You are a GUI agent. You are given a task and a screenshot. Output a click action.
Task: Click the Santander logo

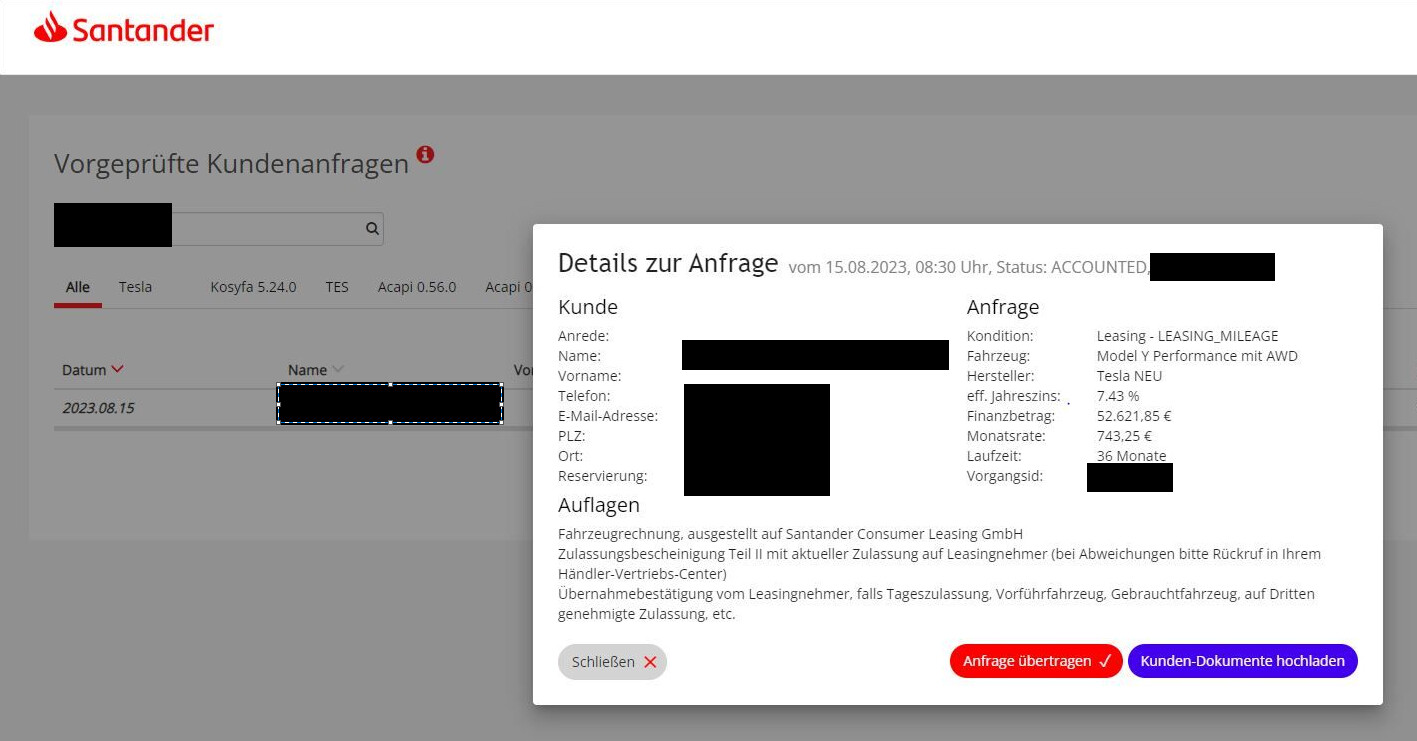click(124, 30)
